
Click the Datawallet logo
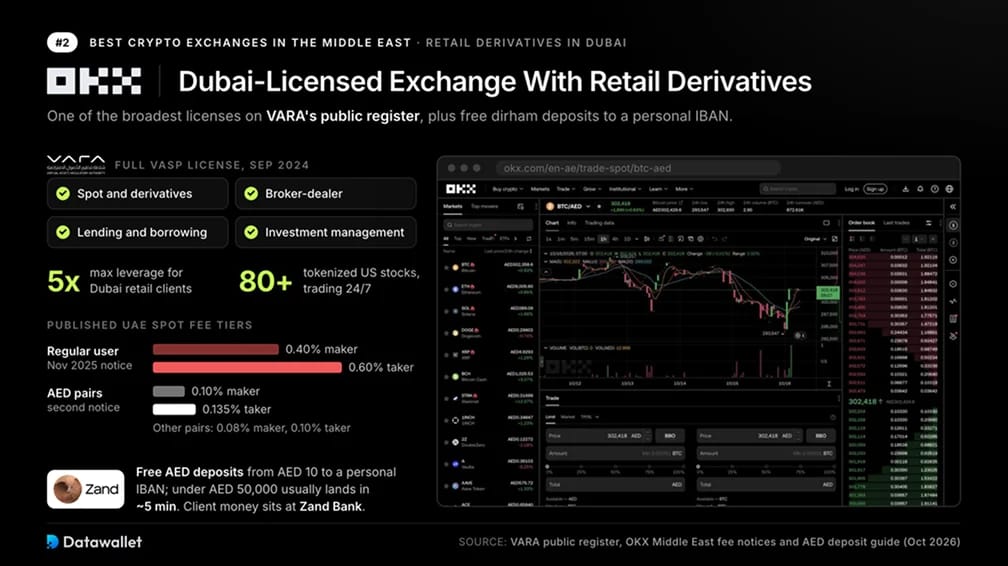94,542
